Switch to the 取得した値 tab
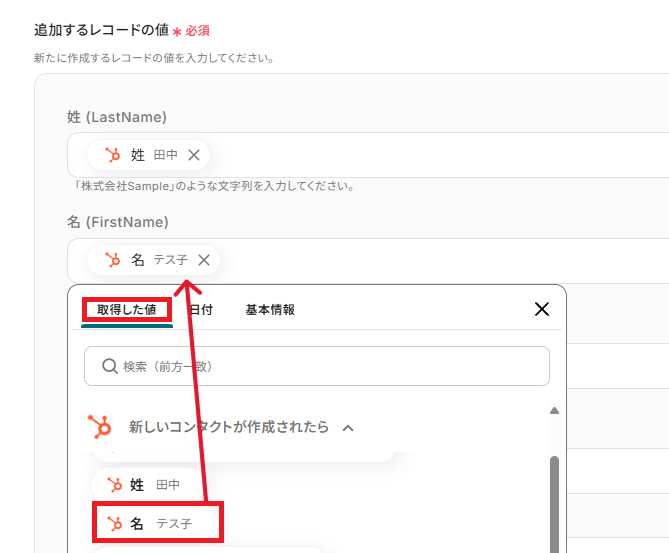This screenshot has width=669, height=553. [127, 309]
